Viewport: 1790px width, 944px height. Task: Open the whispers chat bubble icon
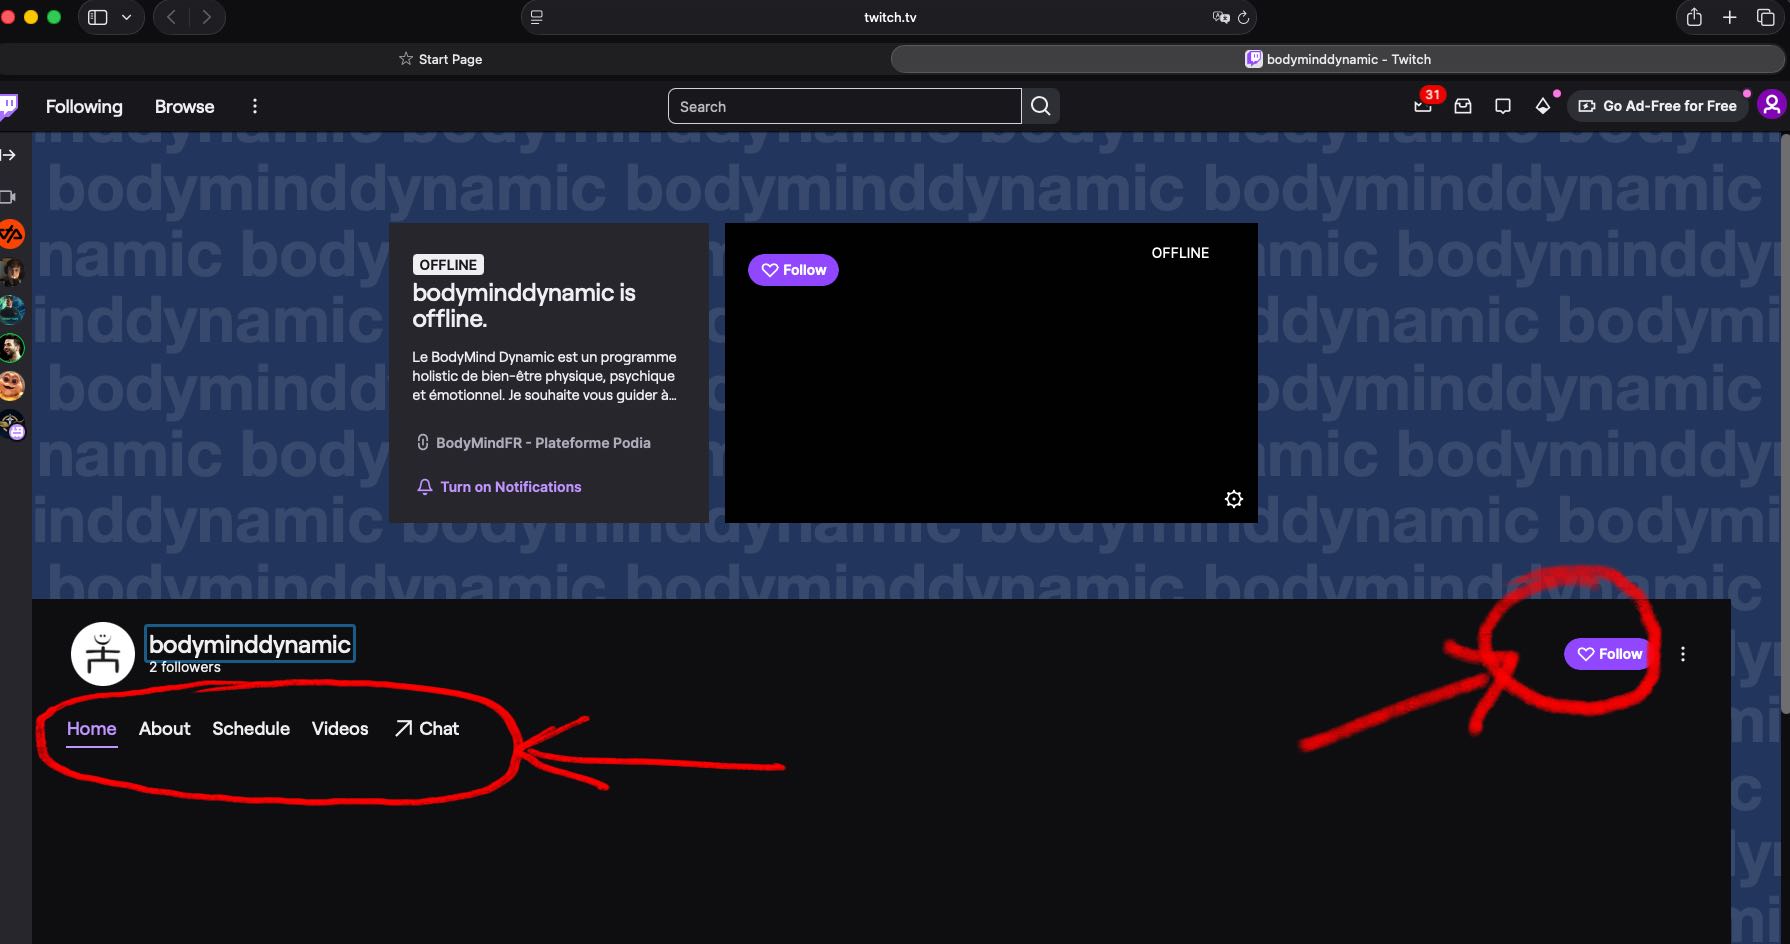(1502, 106)
